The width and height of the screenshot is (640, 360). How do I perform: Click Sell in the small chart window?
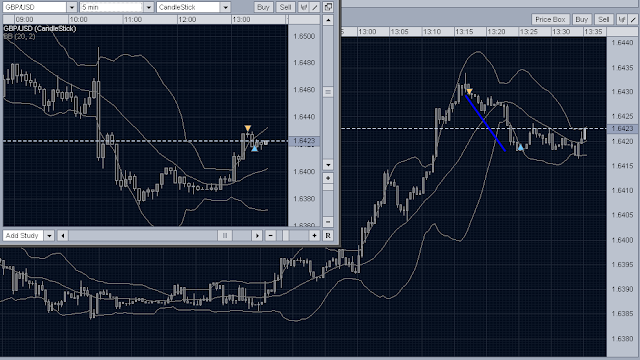[x=285, y=7]
